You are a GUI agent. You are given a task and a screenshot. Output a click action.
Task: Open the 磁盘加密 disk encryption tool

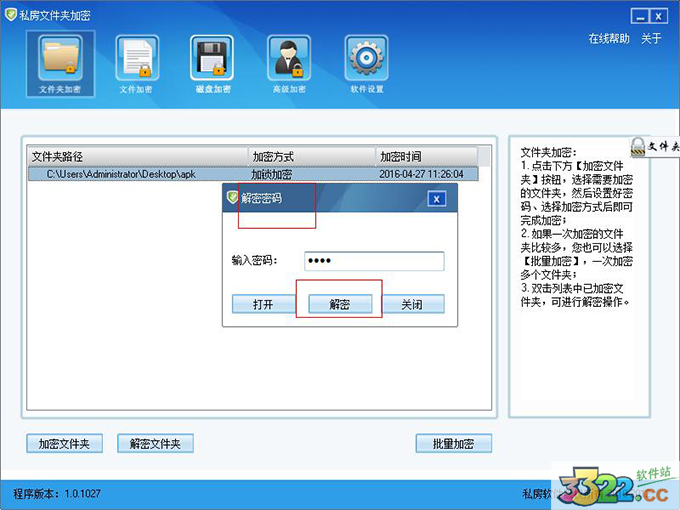212,64
